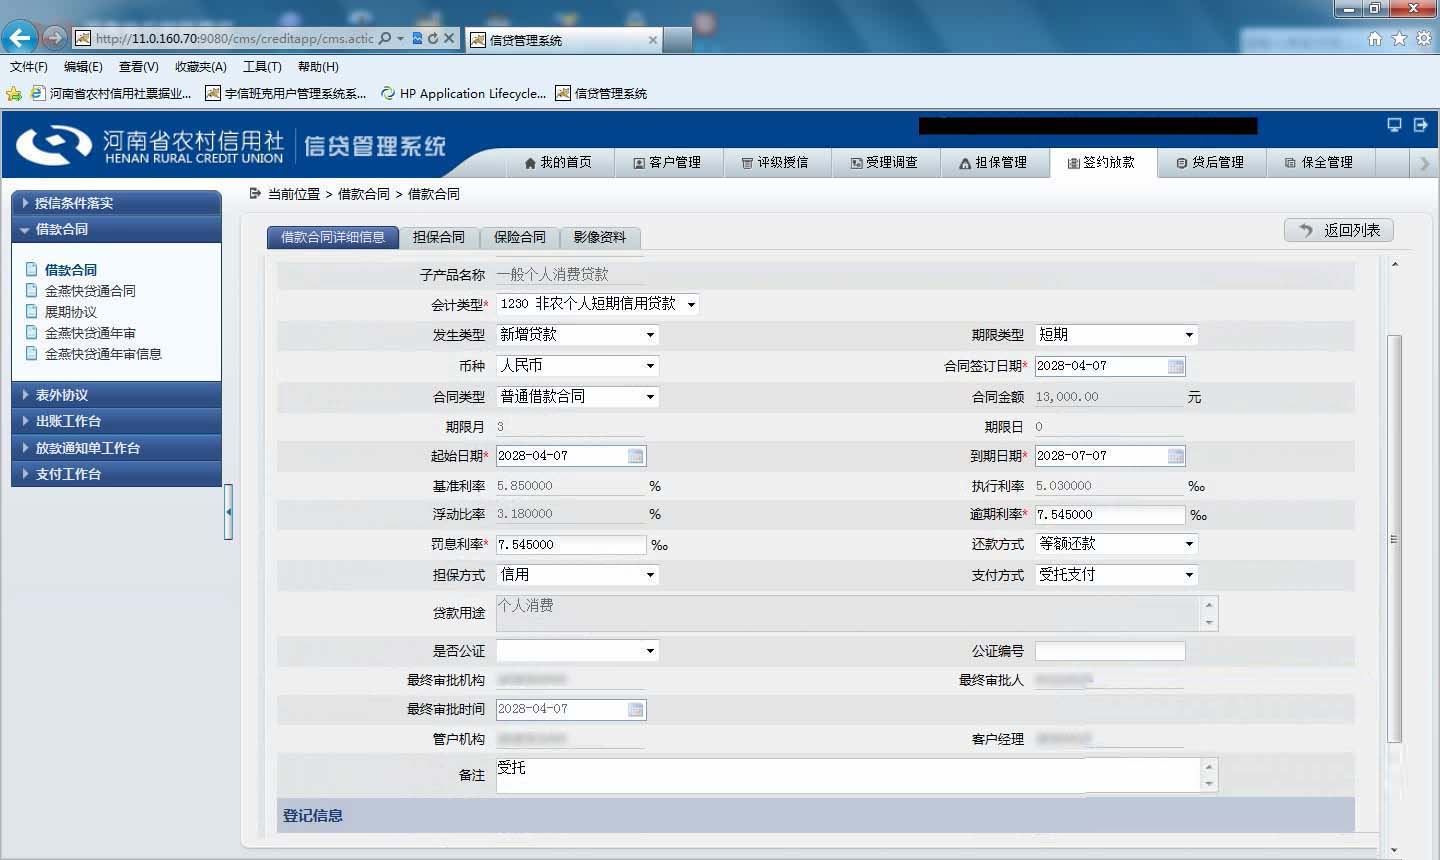
Task: Click 返回列表 button
Action: pos(1339,230)
